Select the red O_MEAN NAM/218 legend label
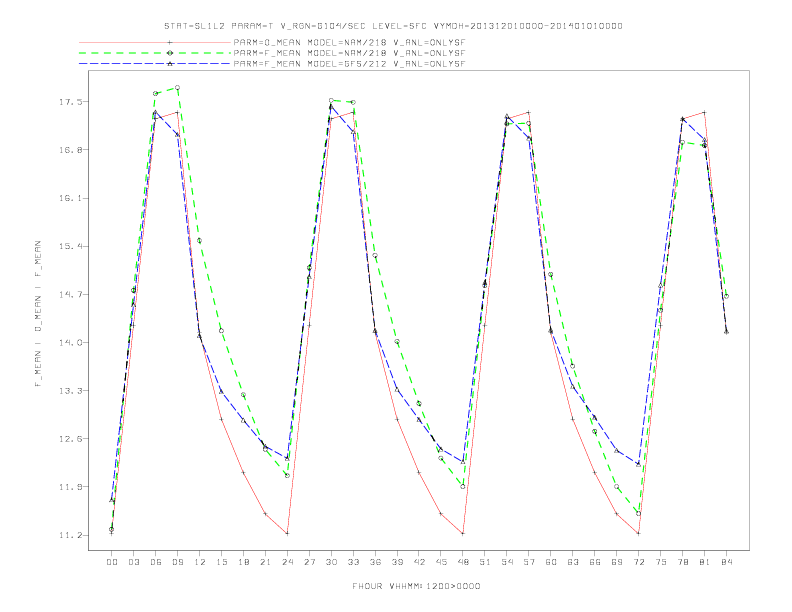The height and width of the screenshot is (612, 792). (349, 42)
